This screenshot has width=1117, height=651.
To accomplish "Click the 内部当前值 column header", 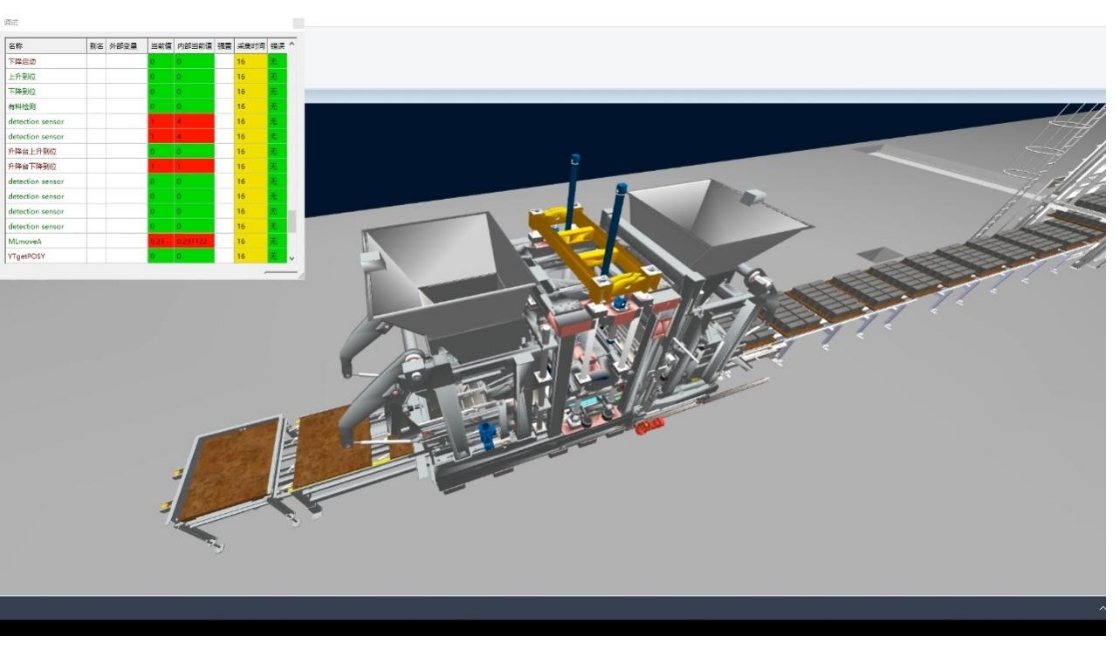I will click(194, 46).
